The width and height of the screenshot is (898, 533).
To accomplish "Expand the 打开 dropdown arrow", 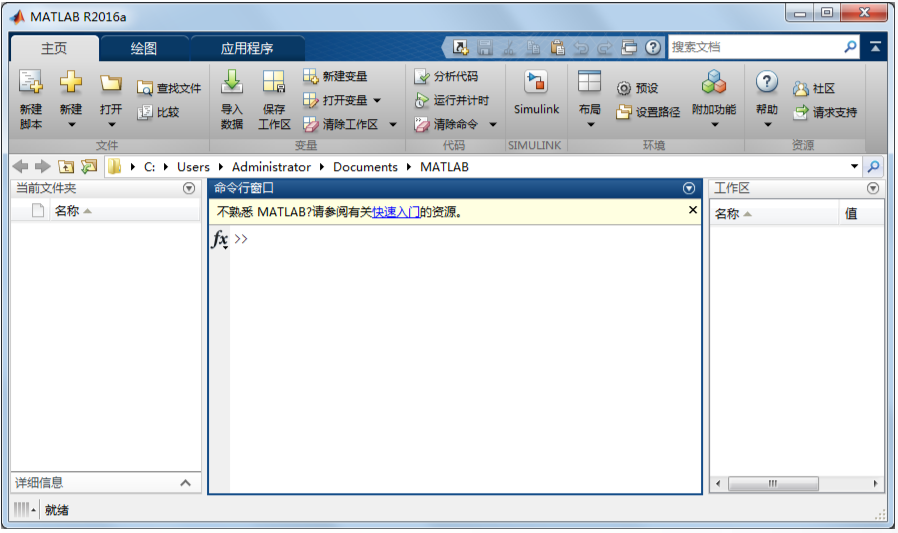I will pyautogui.click(x=112, y=125).
